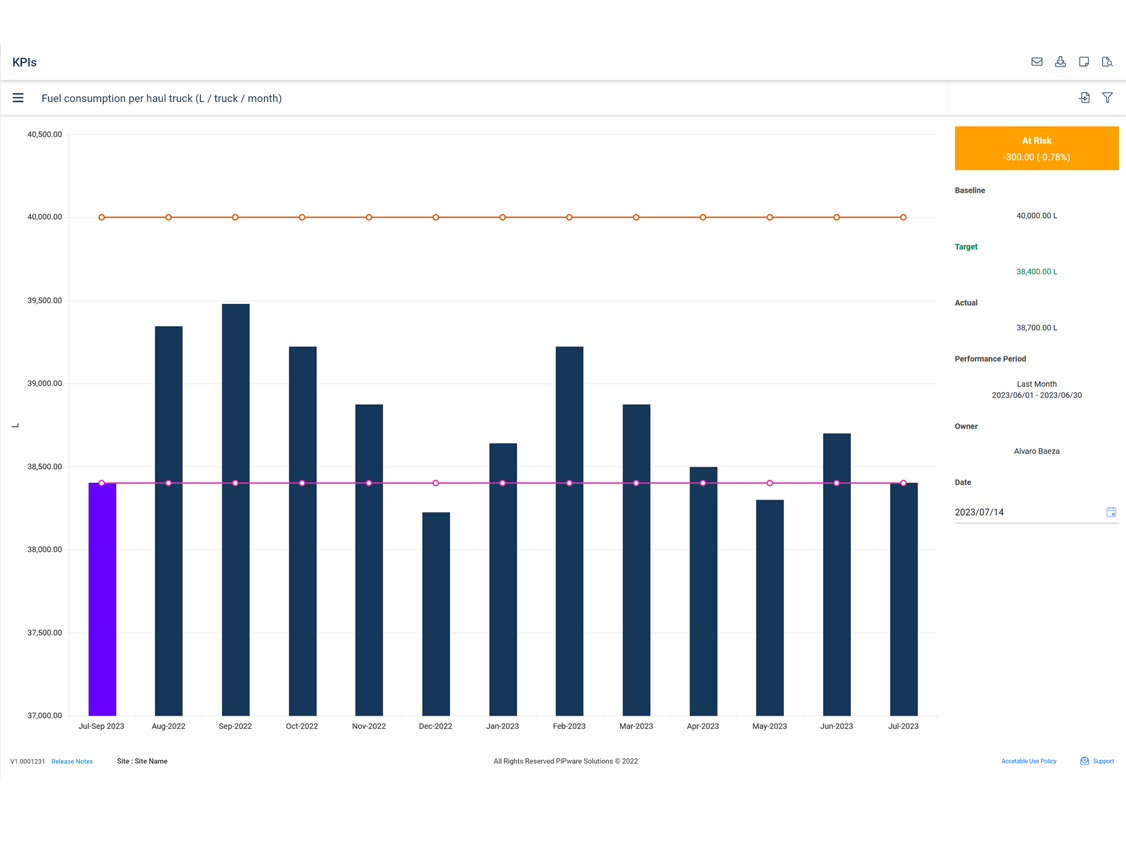The image size is (1126, 844).
Task: Open the calendar picker next to the date
Action: tap(1110, 511)
